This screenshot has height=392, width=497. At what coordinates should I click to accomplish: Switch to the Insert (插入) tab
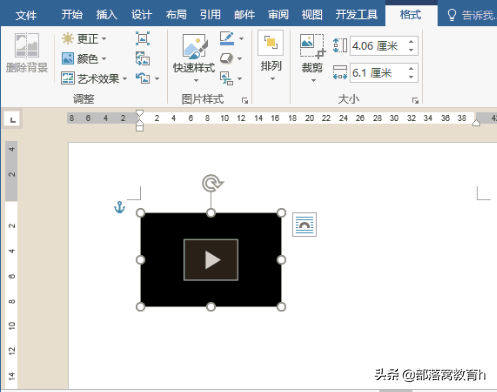click(107, 15)
